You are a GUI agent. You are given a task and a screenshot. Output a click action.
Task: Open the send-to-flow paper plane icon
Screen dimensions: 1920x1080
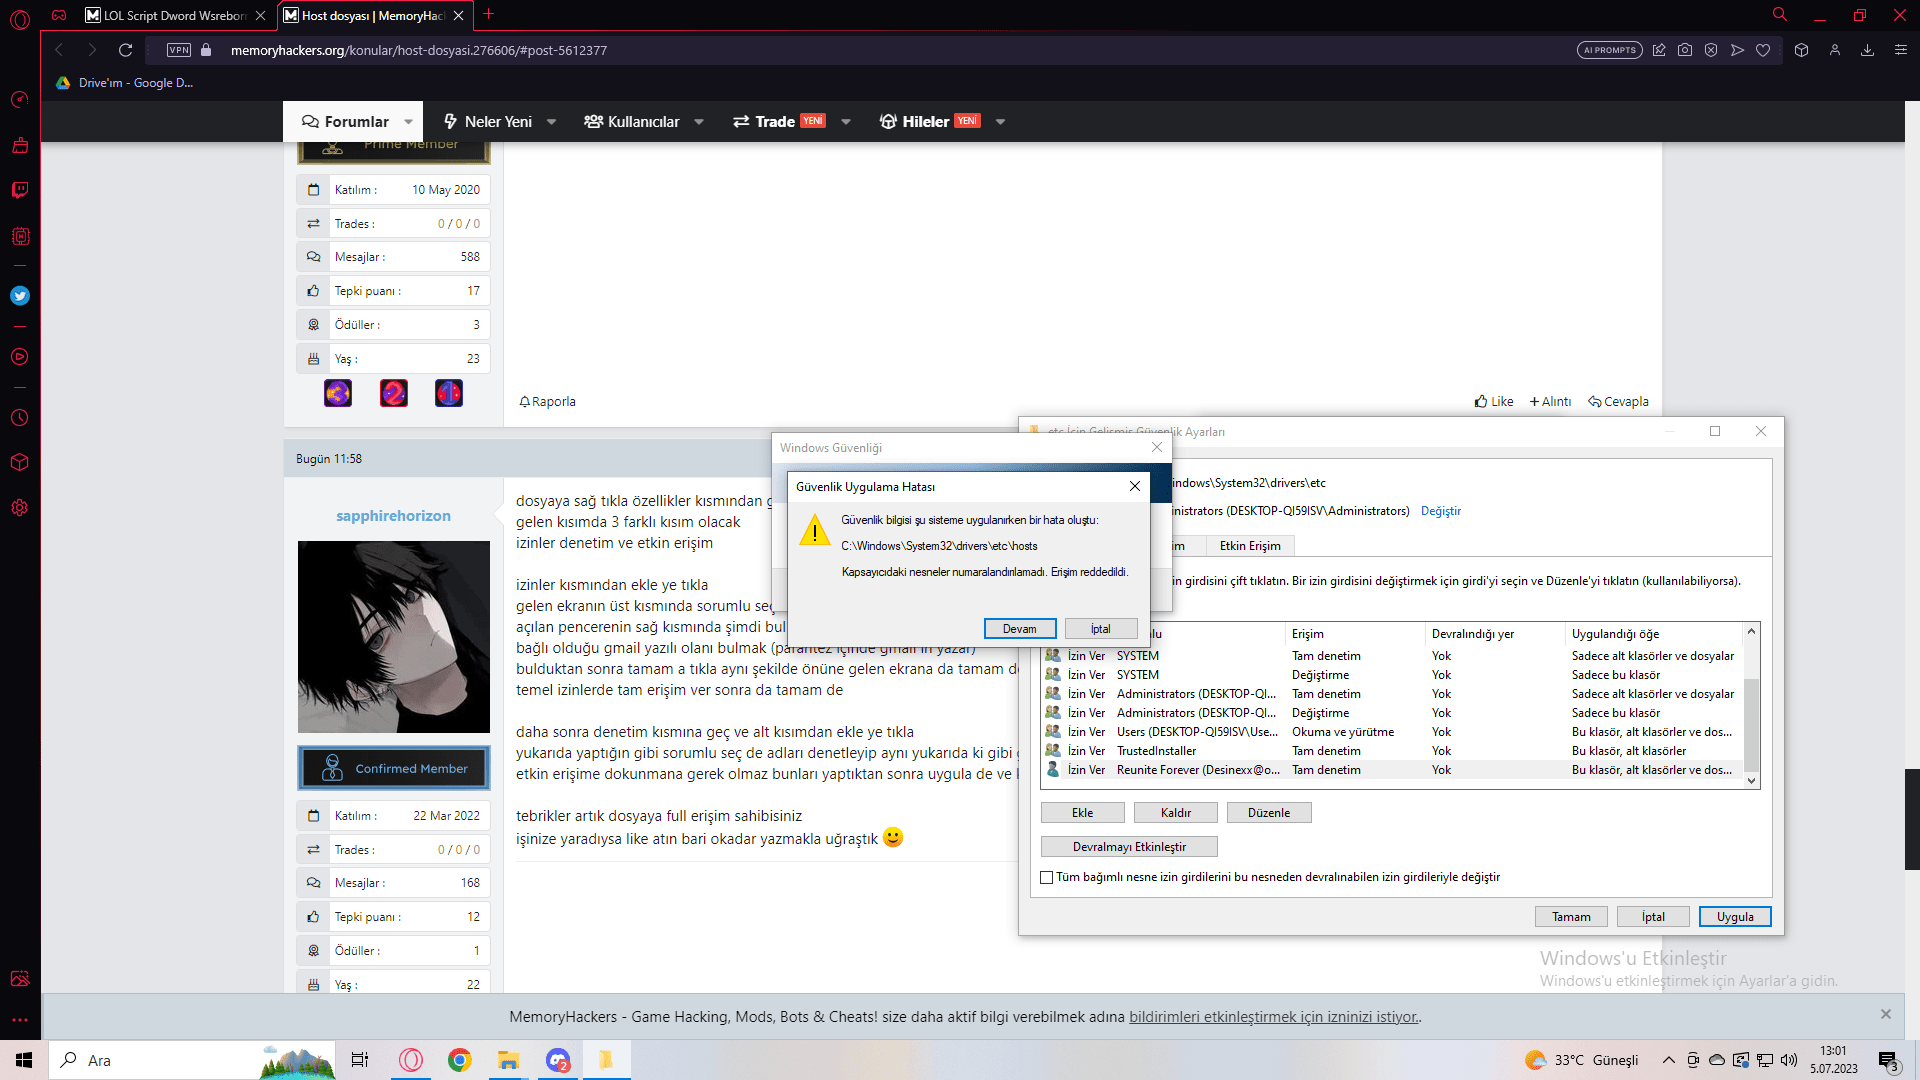point(1737,50)
